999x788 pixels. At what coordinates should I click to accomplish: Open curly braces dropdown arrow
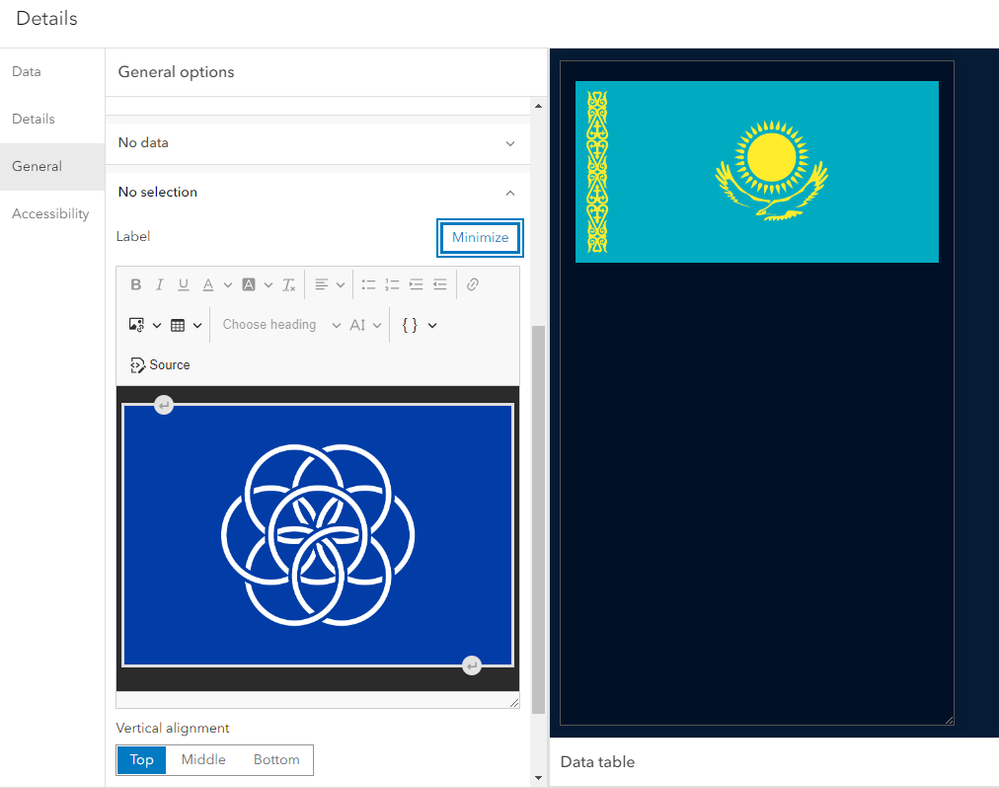432,326
